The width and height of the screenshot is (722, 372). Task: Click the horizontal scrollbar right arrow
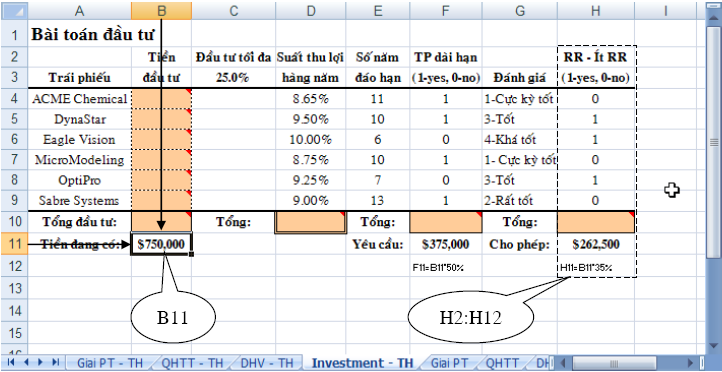[690, 362]
